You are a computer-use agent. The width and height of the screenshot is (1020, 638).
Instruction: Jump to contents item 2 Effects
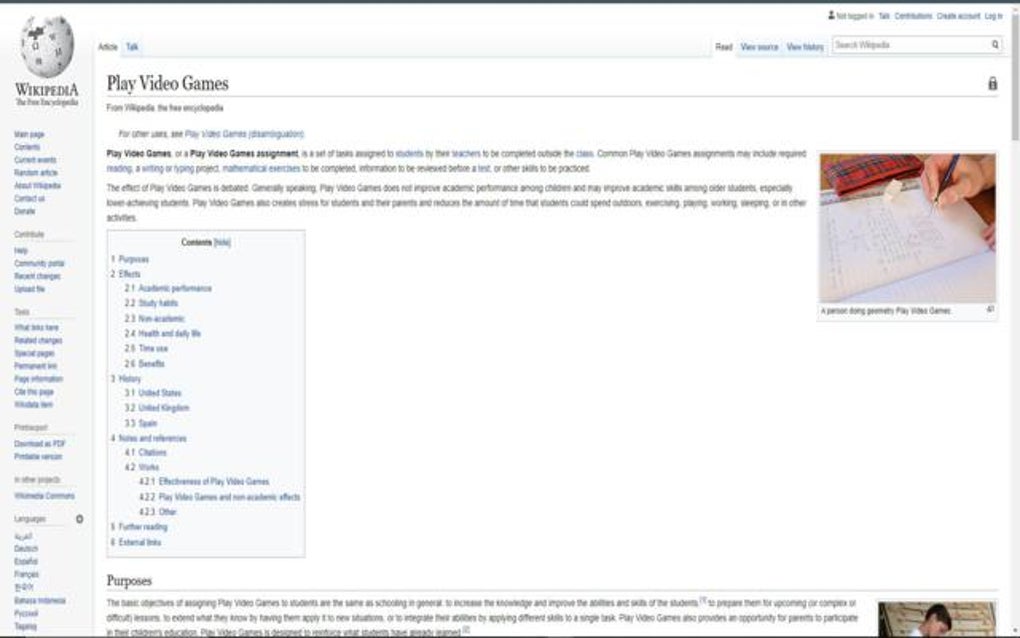pyautogui.click(x=126, y=274)
